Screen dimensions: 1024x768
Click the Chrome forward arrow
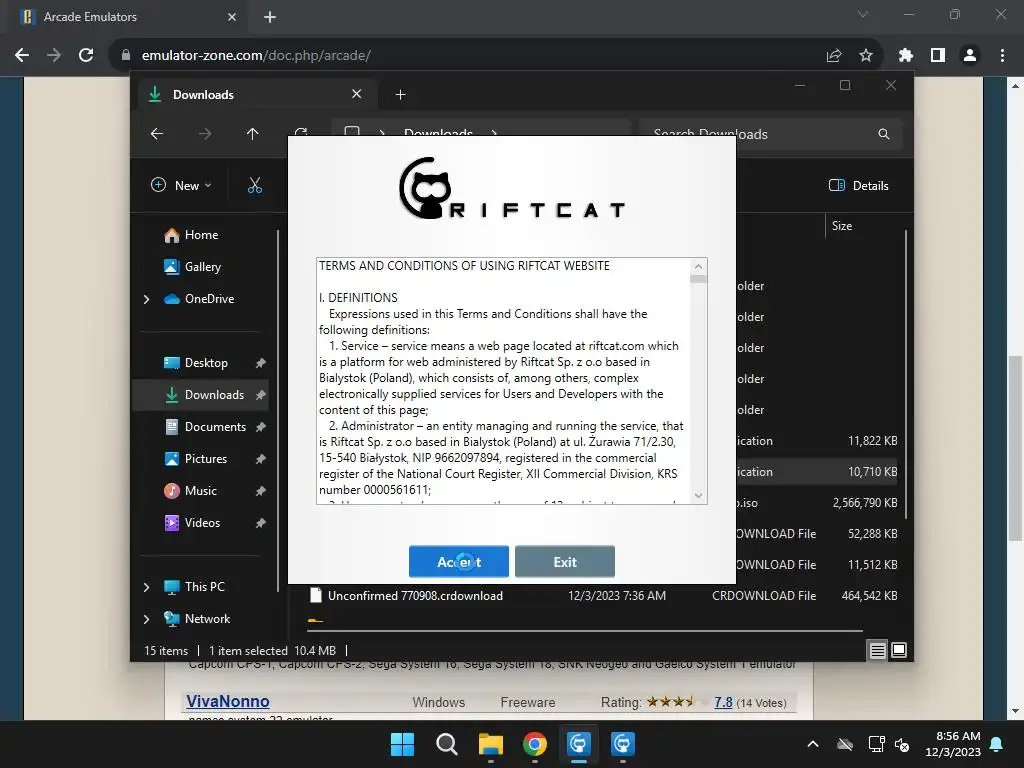tap(54, 56)
